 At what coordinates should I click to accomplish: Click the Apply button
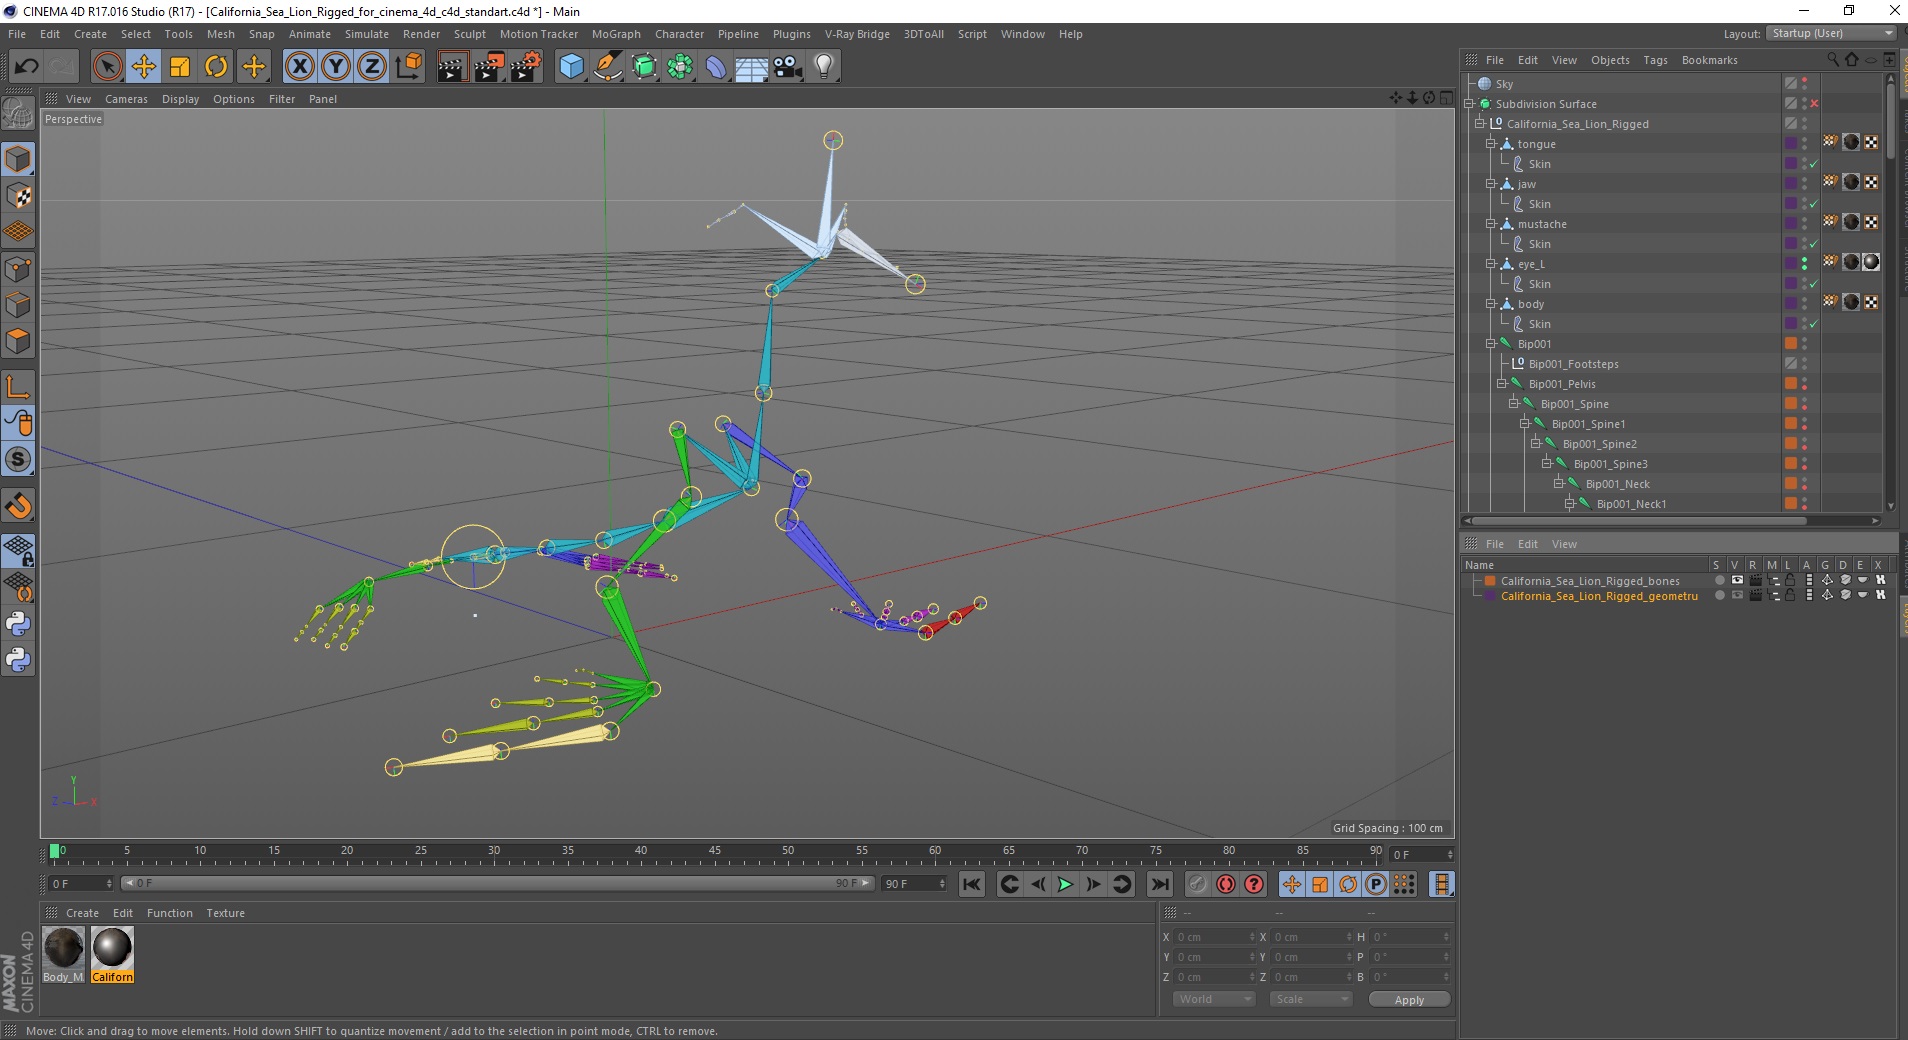1409,1000
